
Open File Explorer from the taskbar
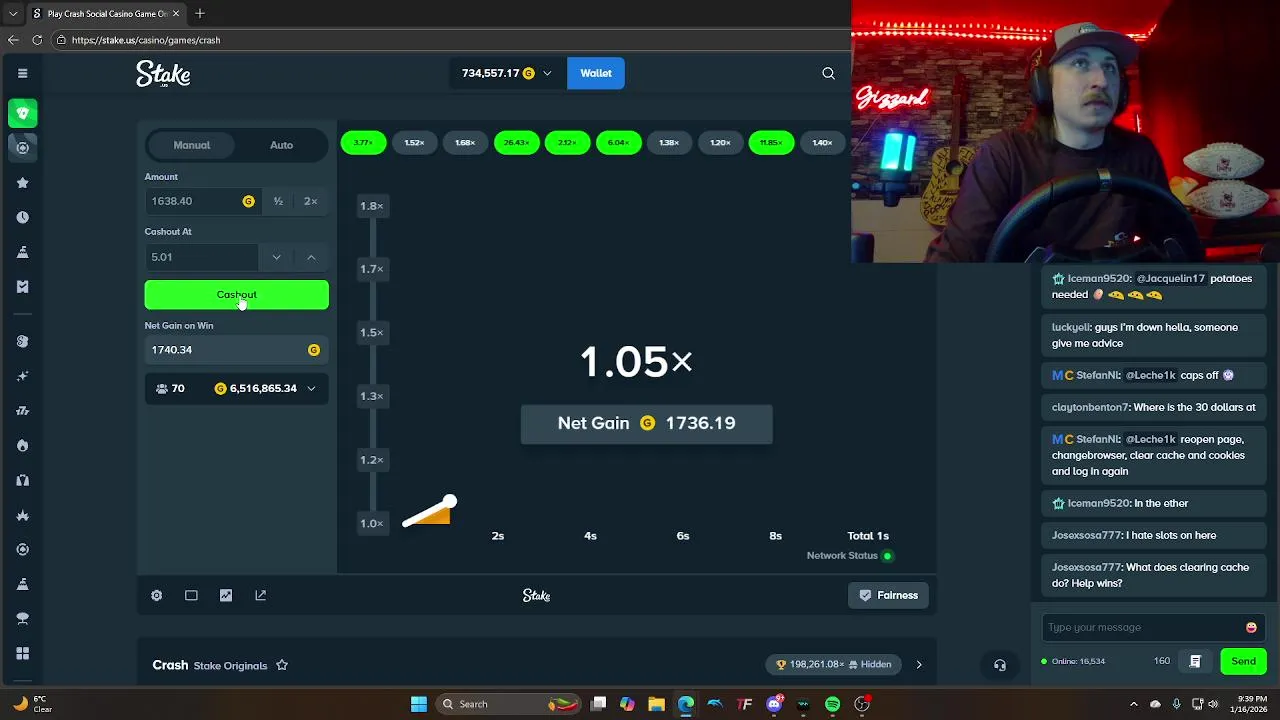pyautogui.click(x=656, y=704)
